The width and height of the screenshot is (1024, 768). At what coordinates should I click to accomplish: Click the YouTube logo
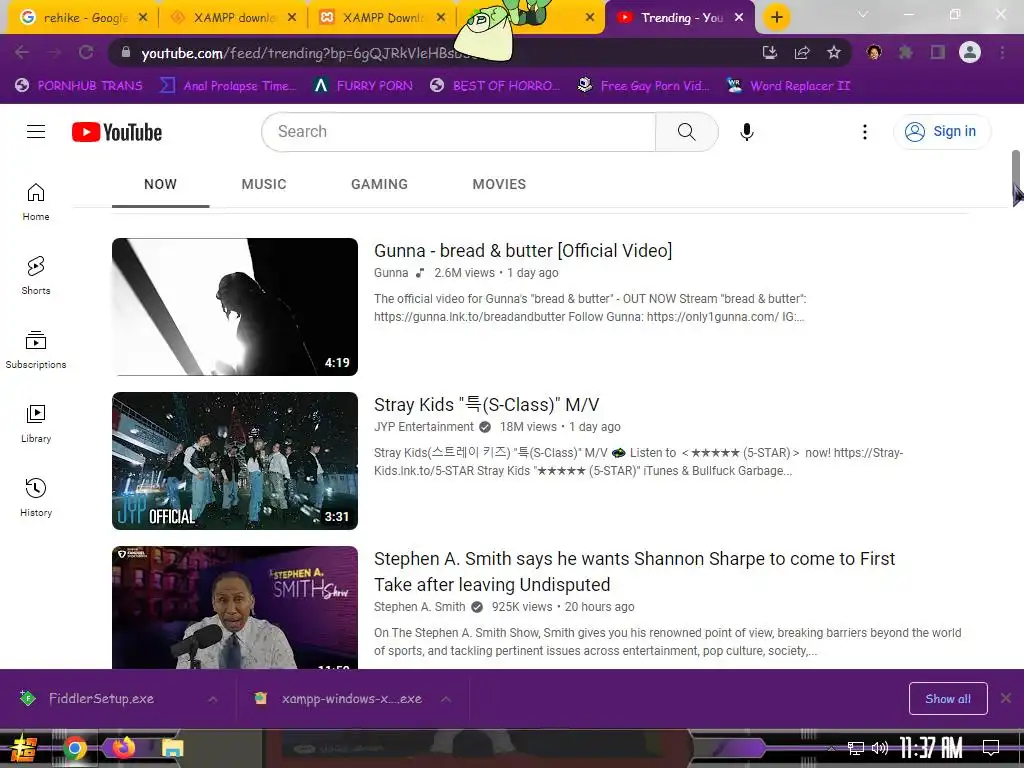coord(117,132)
